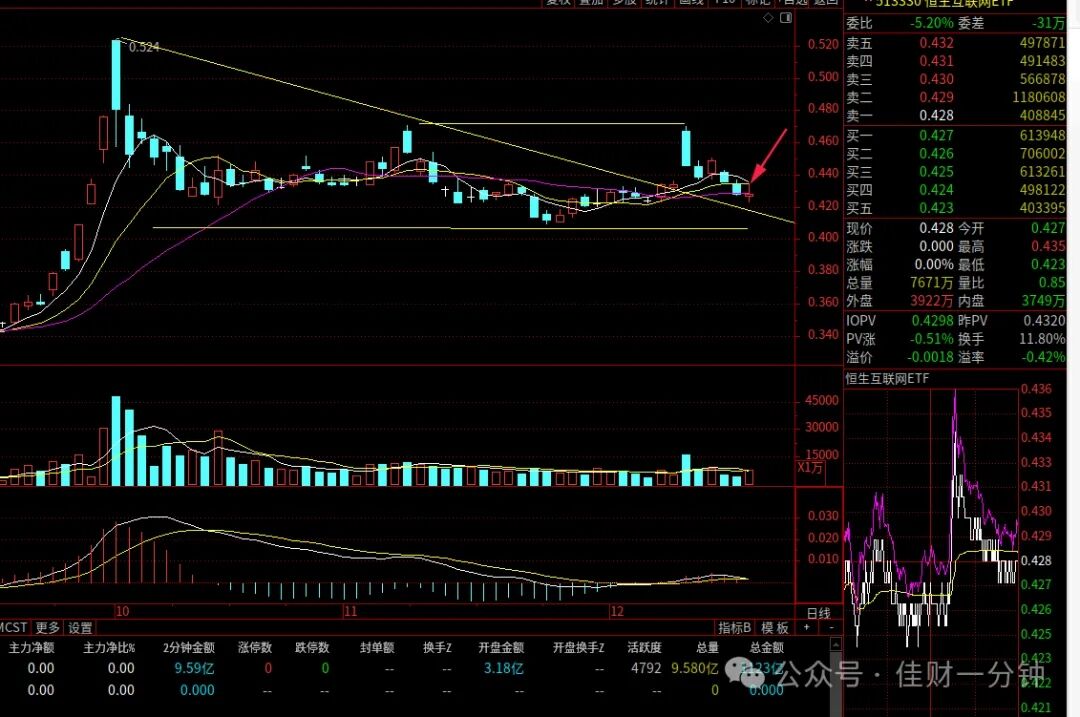1080x717 pixels.
Task: Zoom out chart with the minus button
Action: tap(831, 627)
